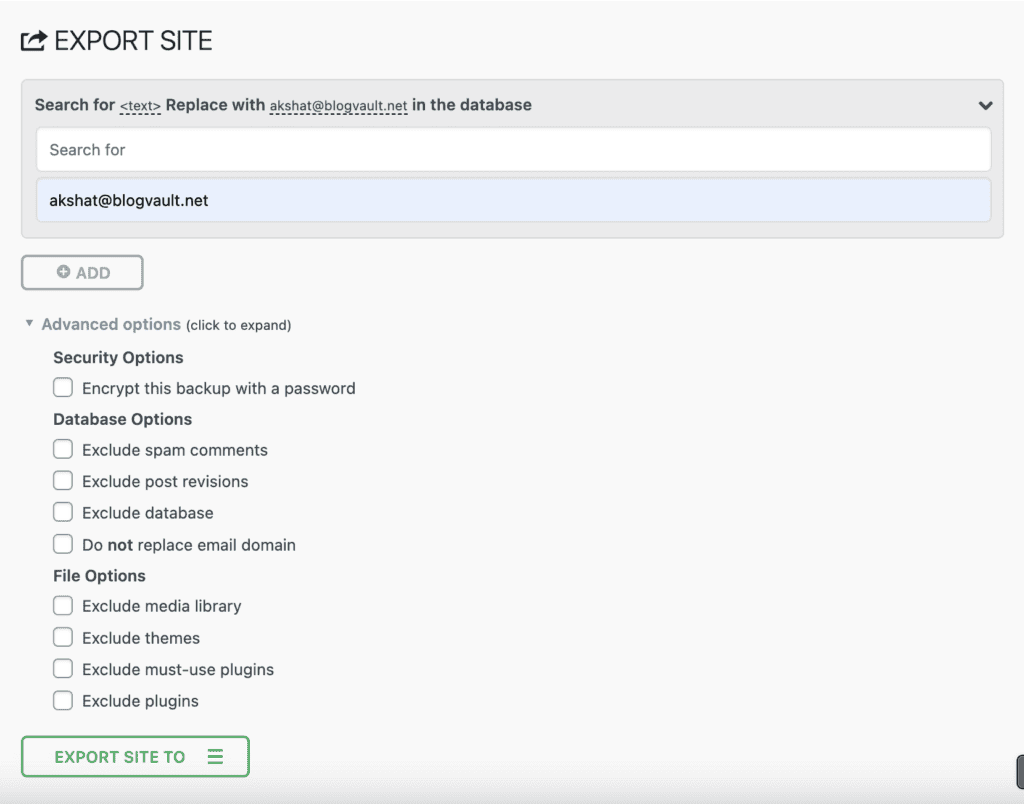
Task: Focus the Search for input field
Action: pyautogui.click(x=513, y=150)
